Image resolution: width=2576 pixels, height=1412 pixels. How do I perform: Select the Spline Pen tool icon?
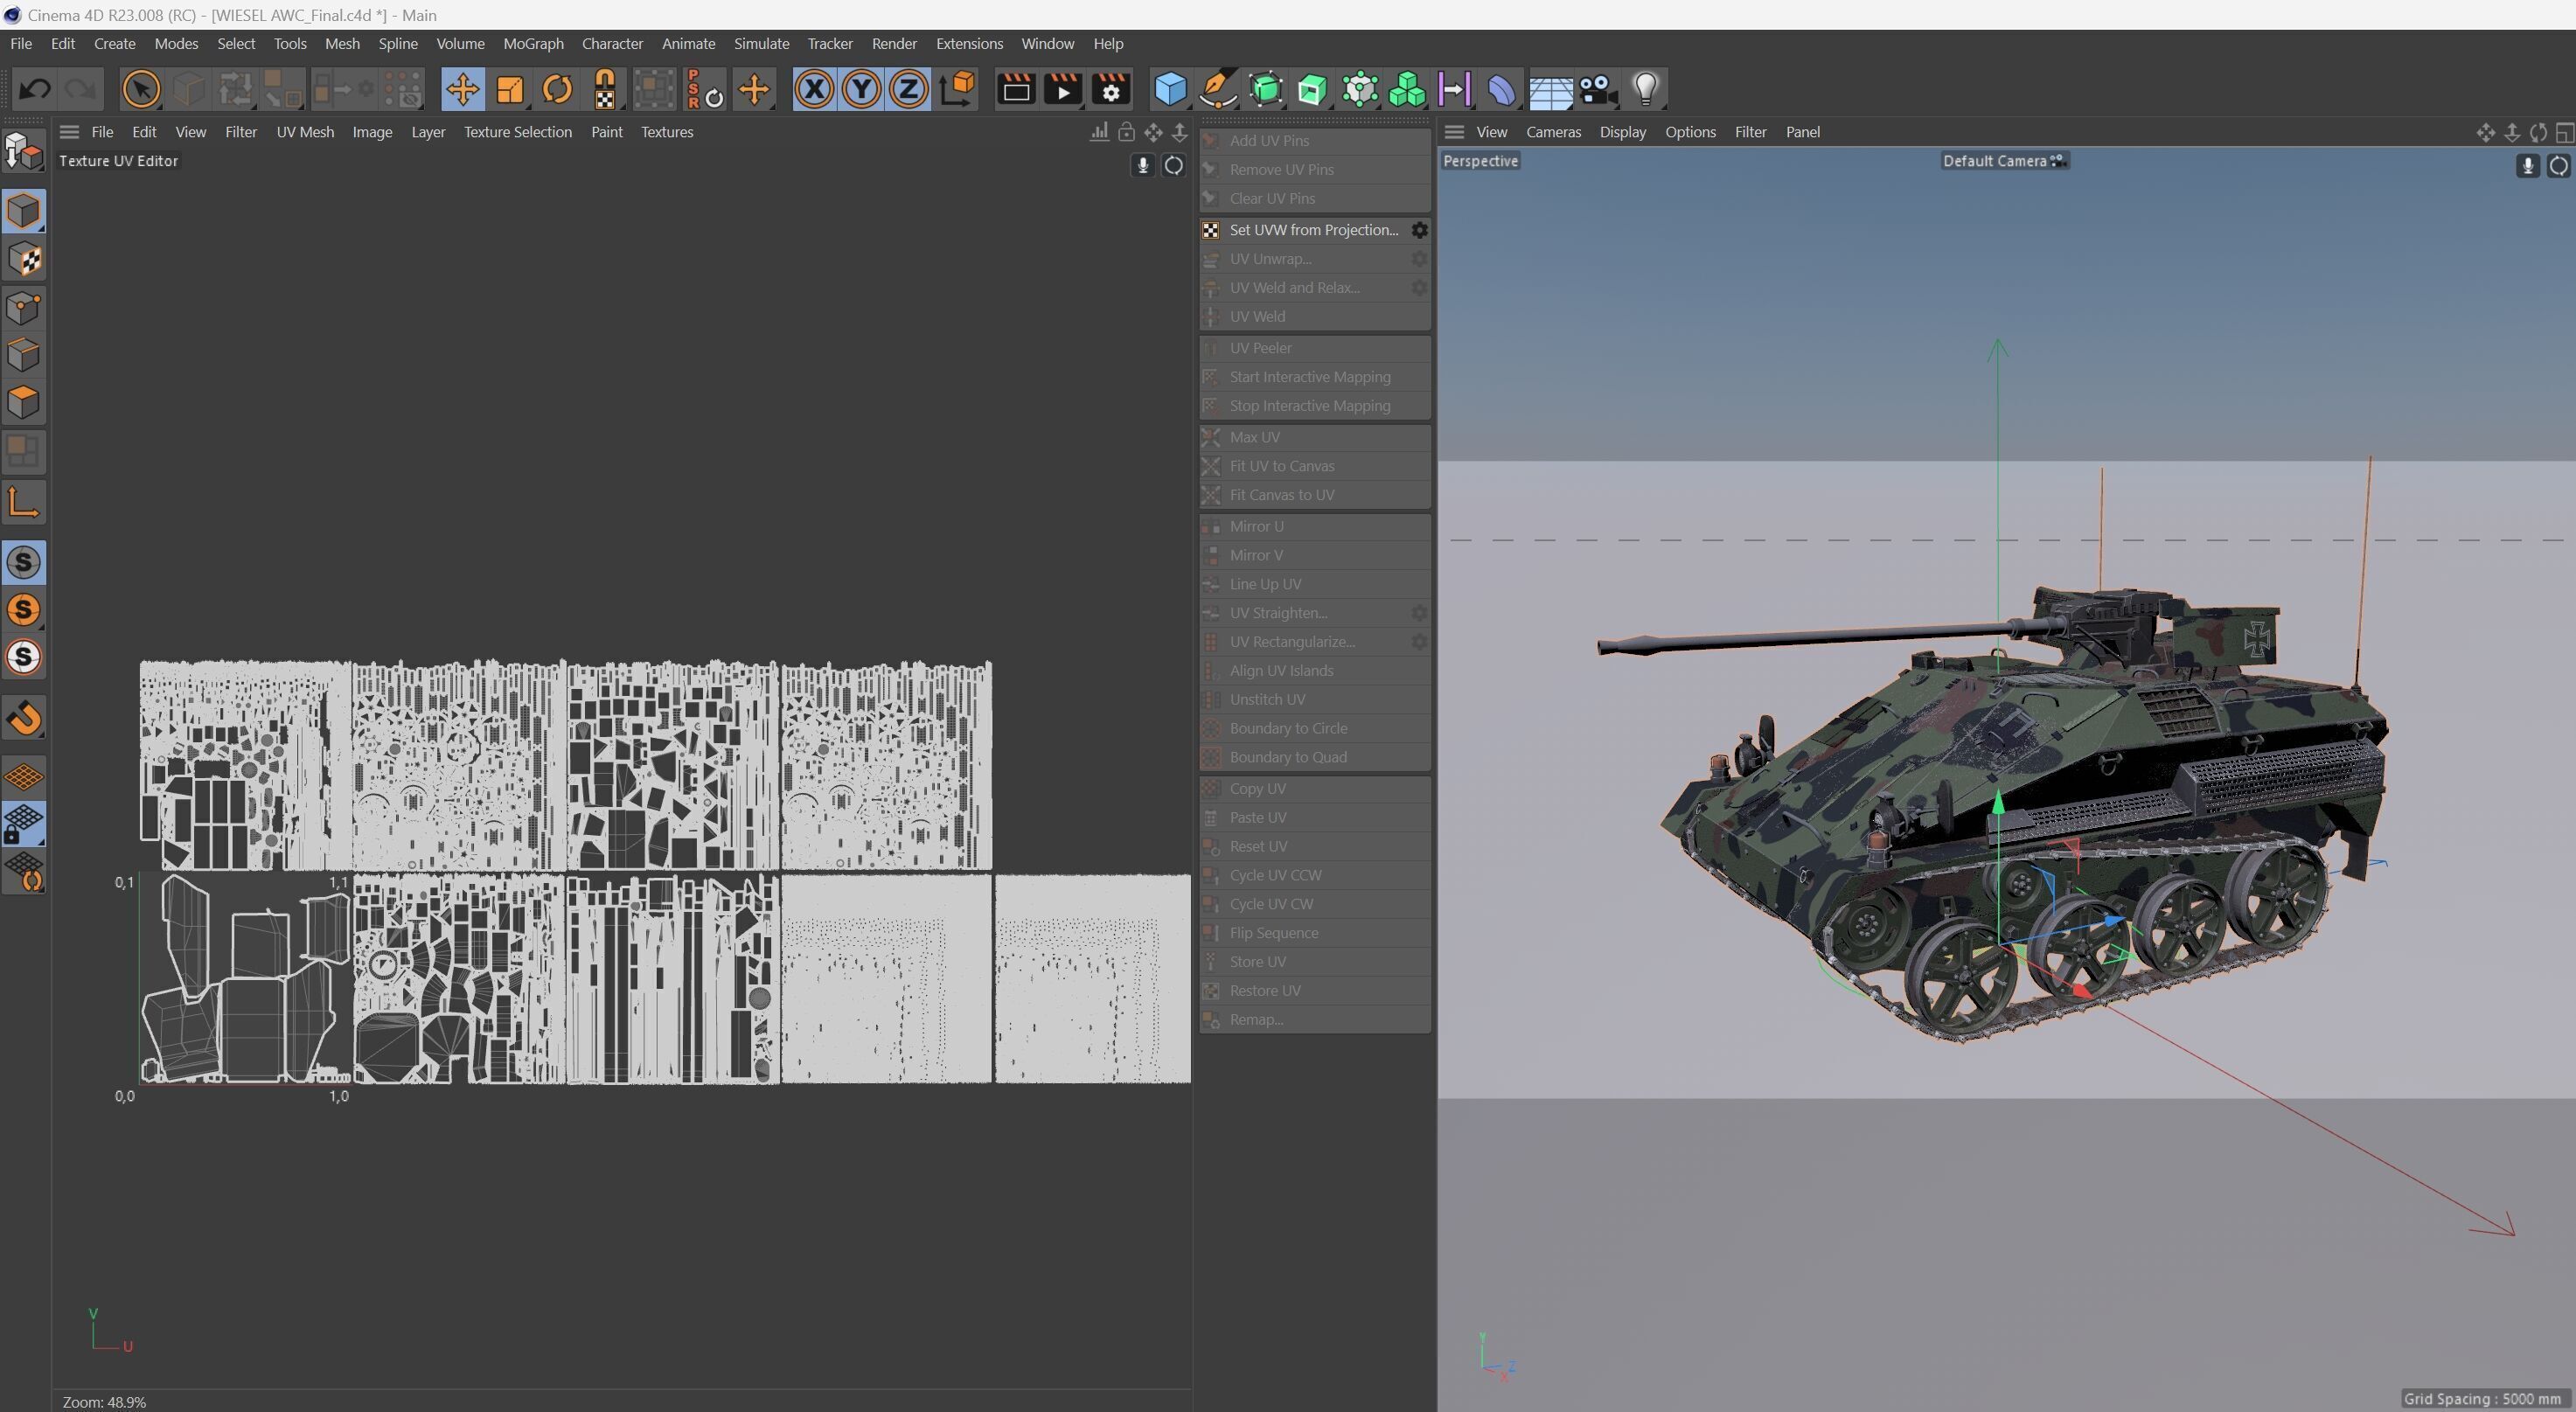[1218, 90]
